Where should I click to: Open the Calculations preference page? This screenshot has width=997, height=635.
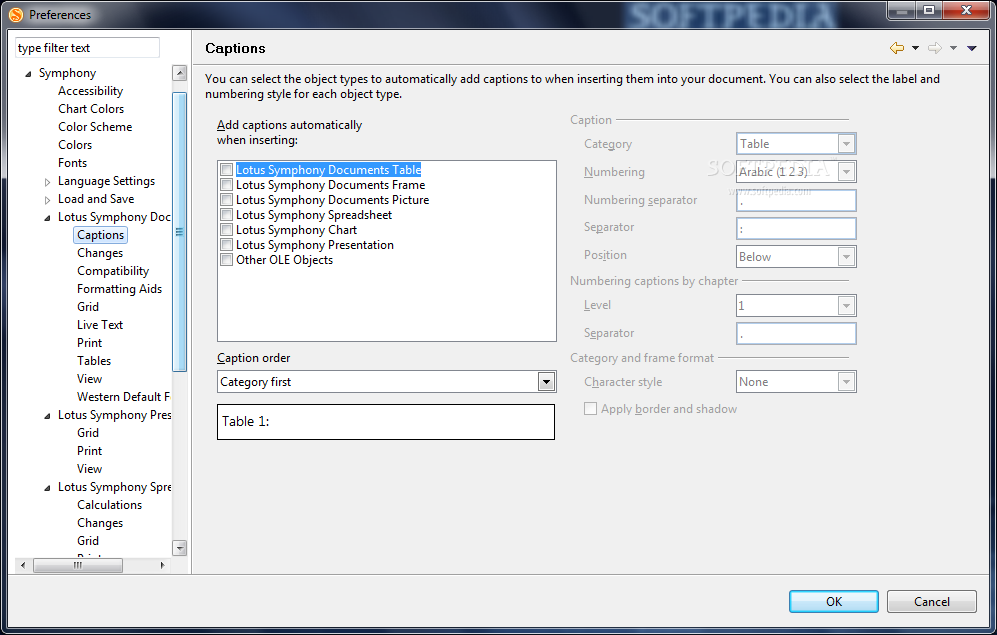pos(109,505)
